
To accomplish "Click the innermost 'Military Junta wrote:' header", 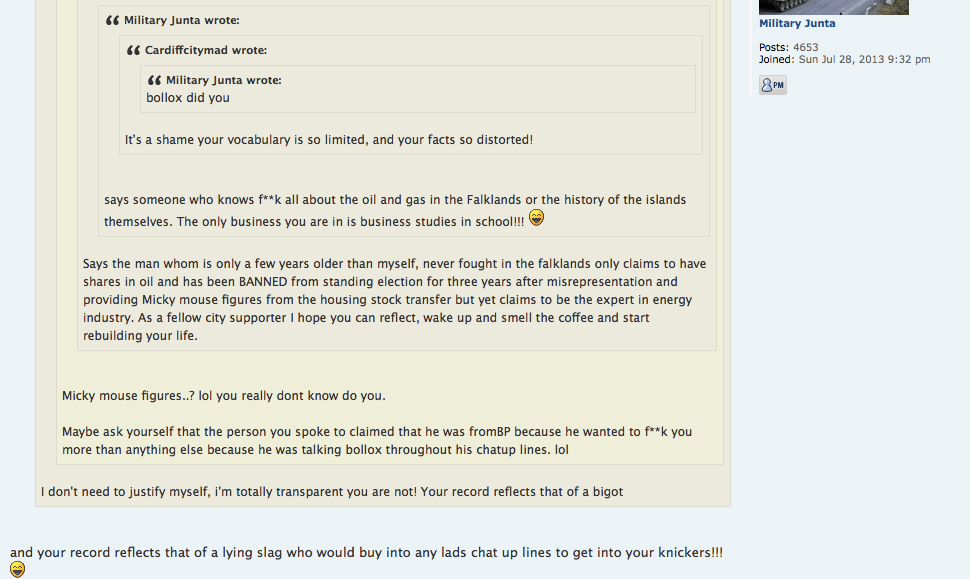I will [223, 80].
